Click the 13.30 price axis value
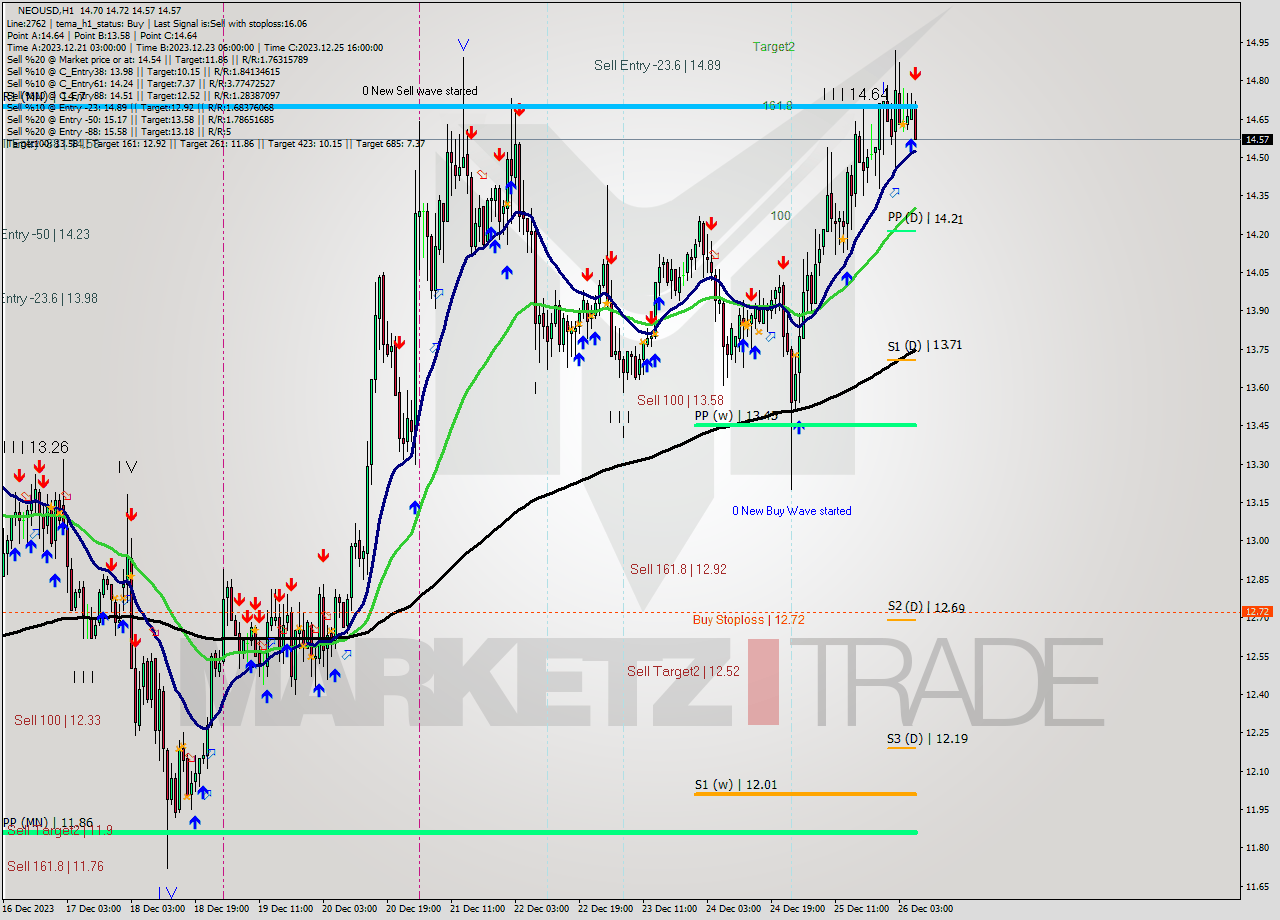The width and height of the screenshot is (1280, 920). 1257,464
